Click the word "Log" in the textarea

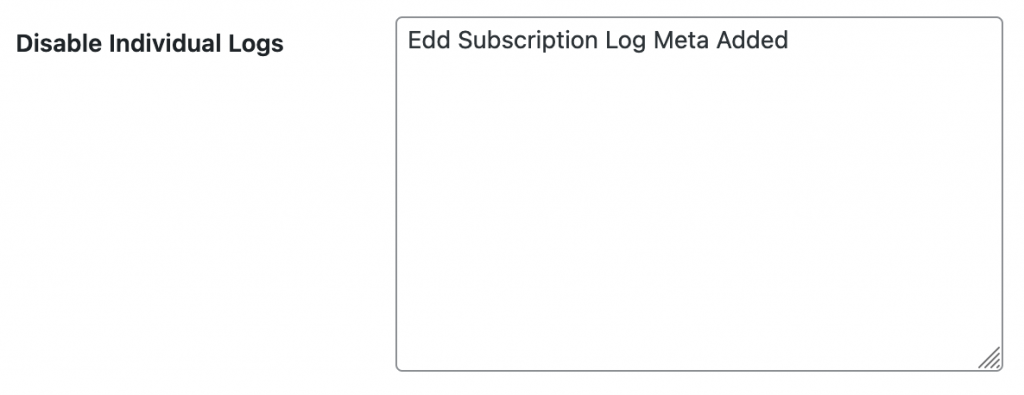point(626,42)
